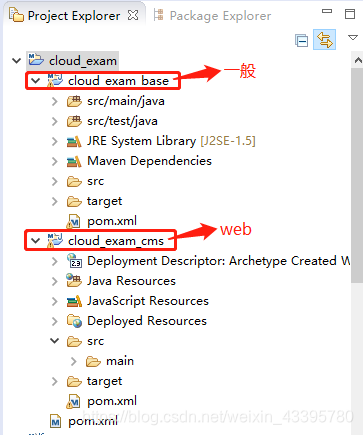Toggle Link with Editor button
Image resolution: width=363 pixels, height=435 pixels.
coord(324,39)
